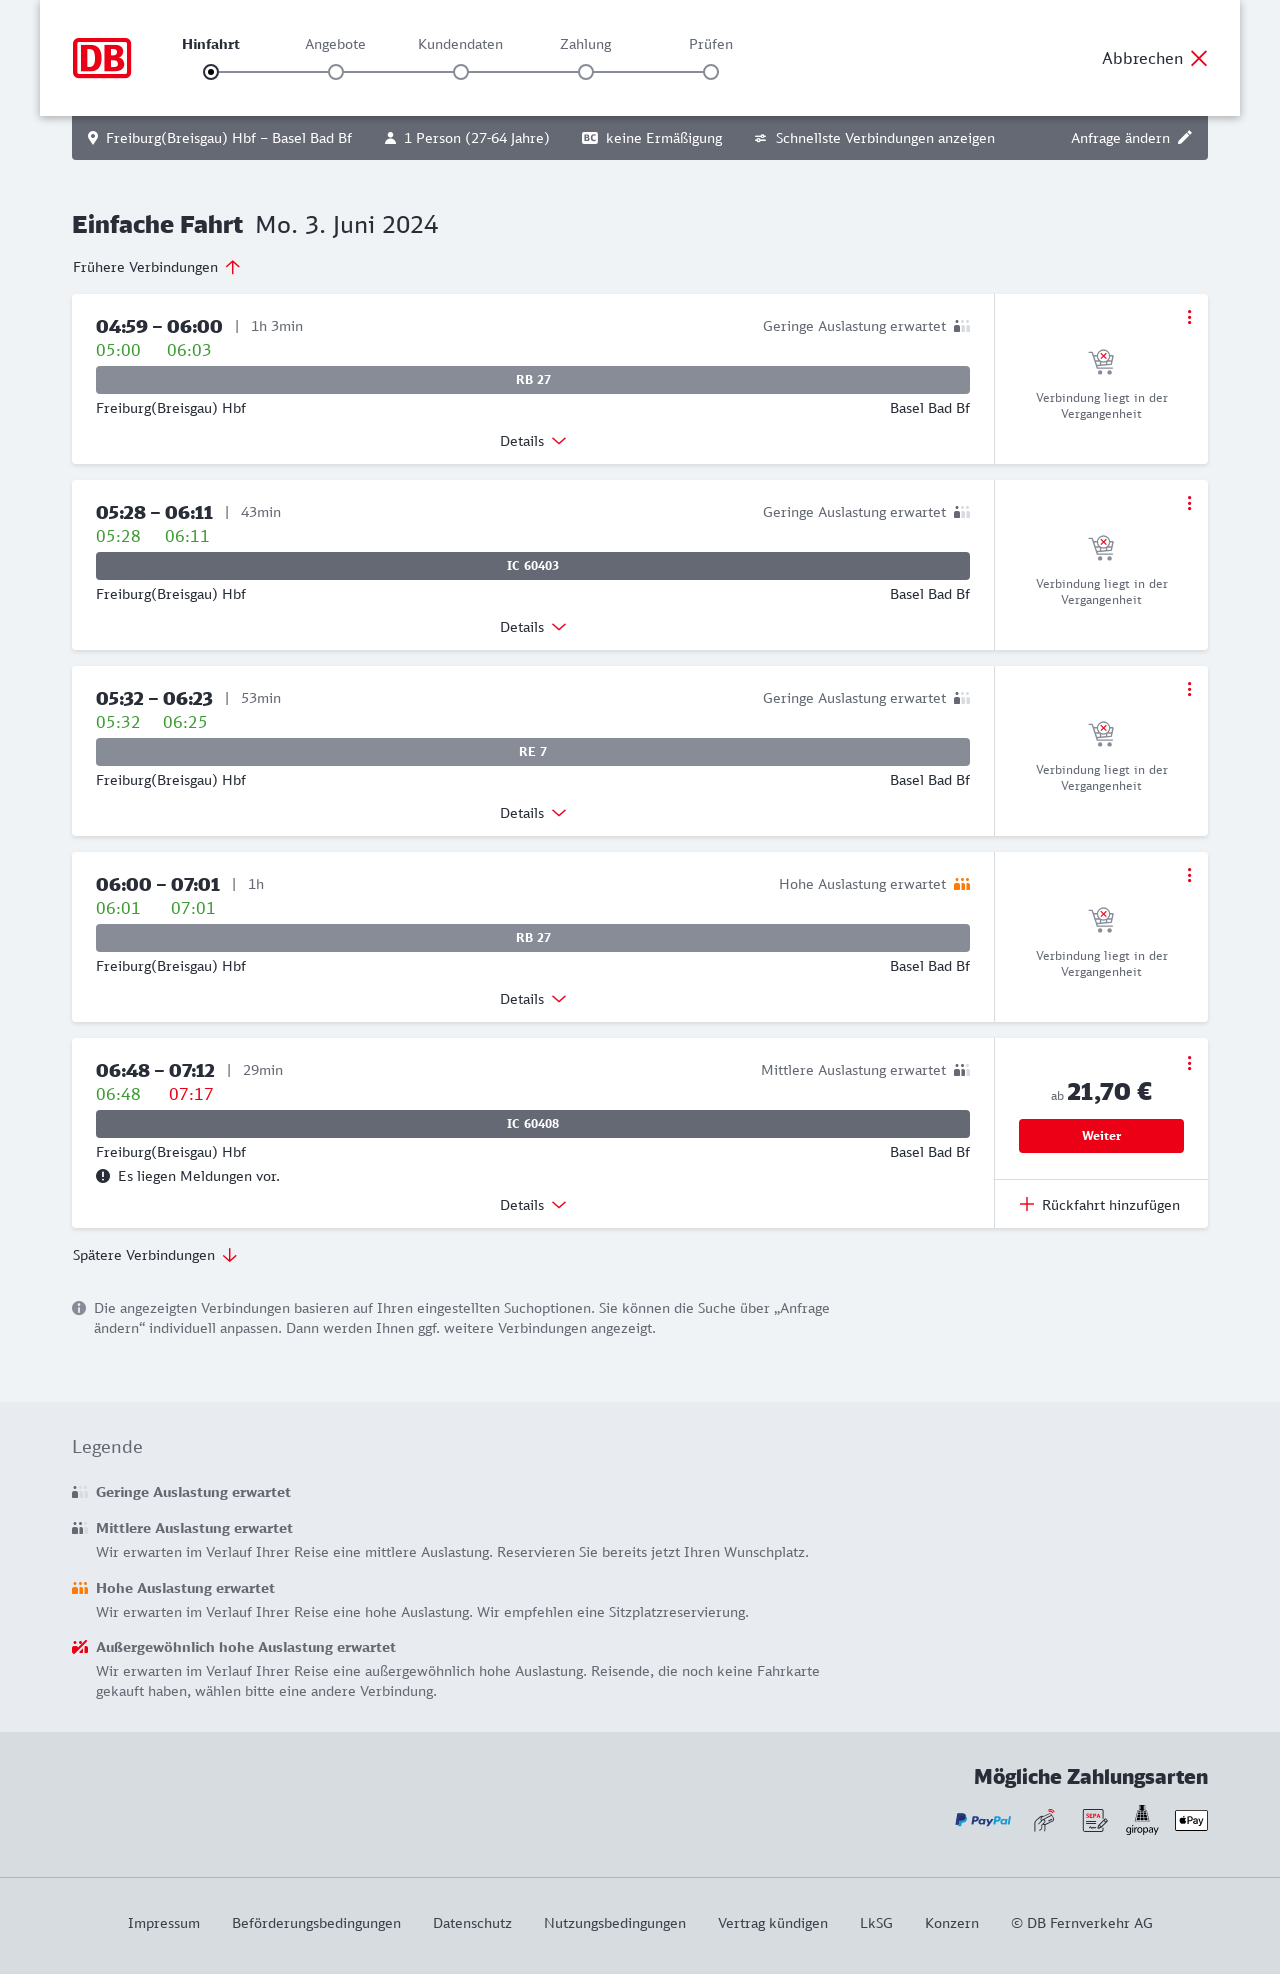Click the DB logo
1280x1974 pixels.
(x=102, y=58)
